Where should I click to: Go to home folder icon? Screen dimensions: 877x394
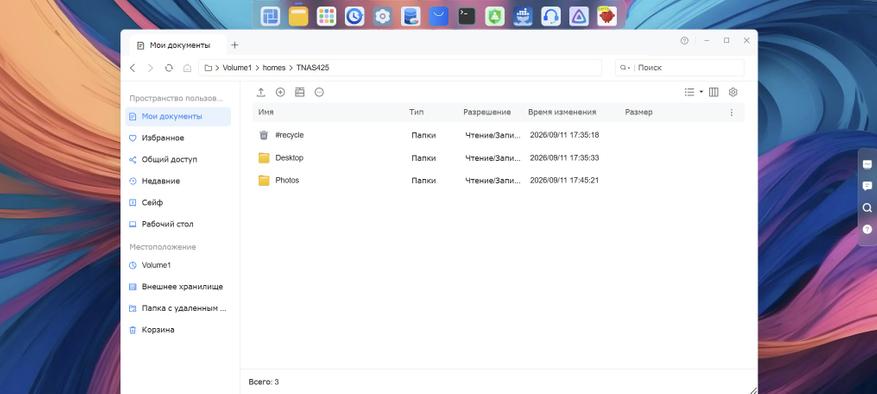(187, 68)
